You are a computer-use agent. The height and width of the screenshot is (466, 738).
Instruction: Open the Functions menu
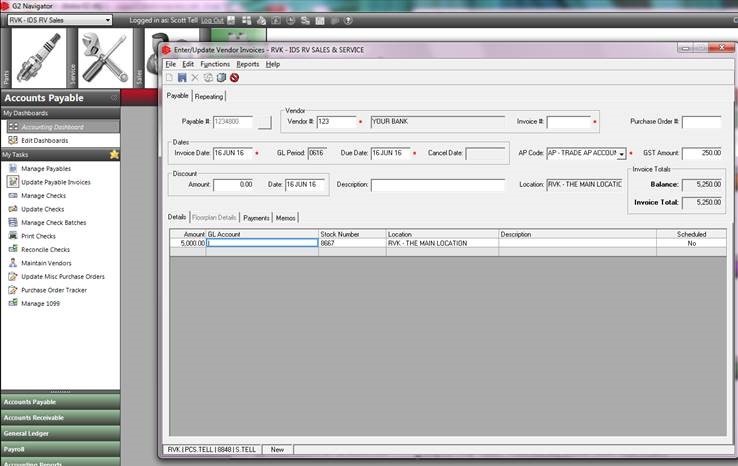point(215,64)
